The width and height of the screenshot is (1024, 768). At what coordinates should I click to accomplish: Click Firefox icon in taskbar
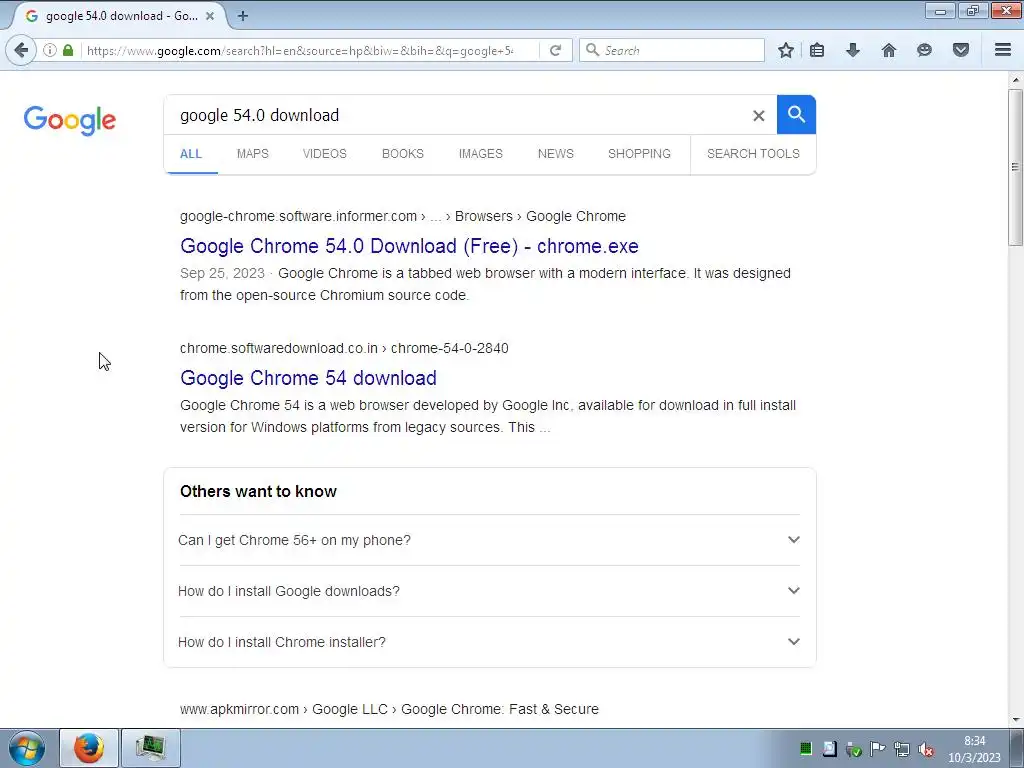pos(89,748)
